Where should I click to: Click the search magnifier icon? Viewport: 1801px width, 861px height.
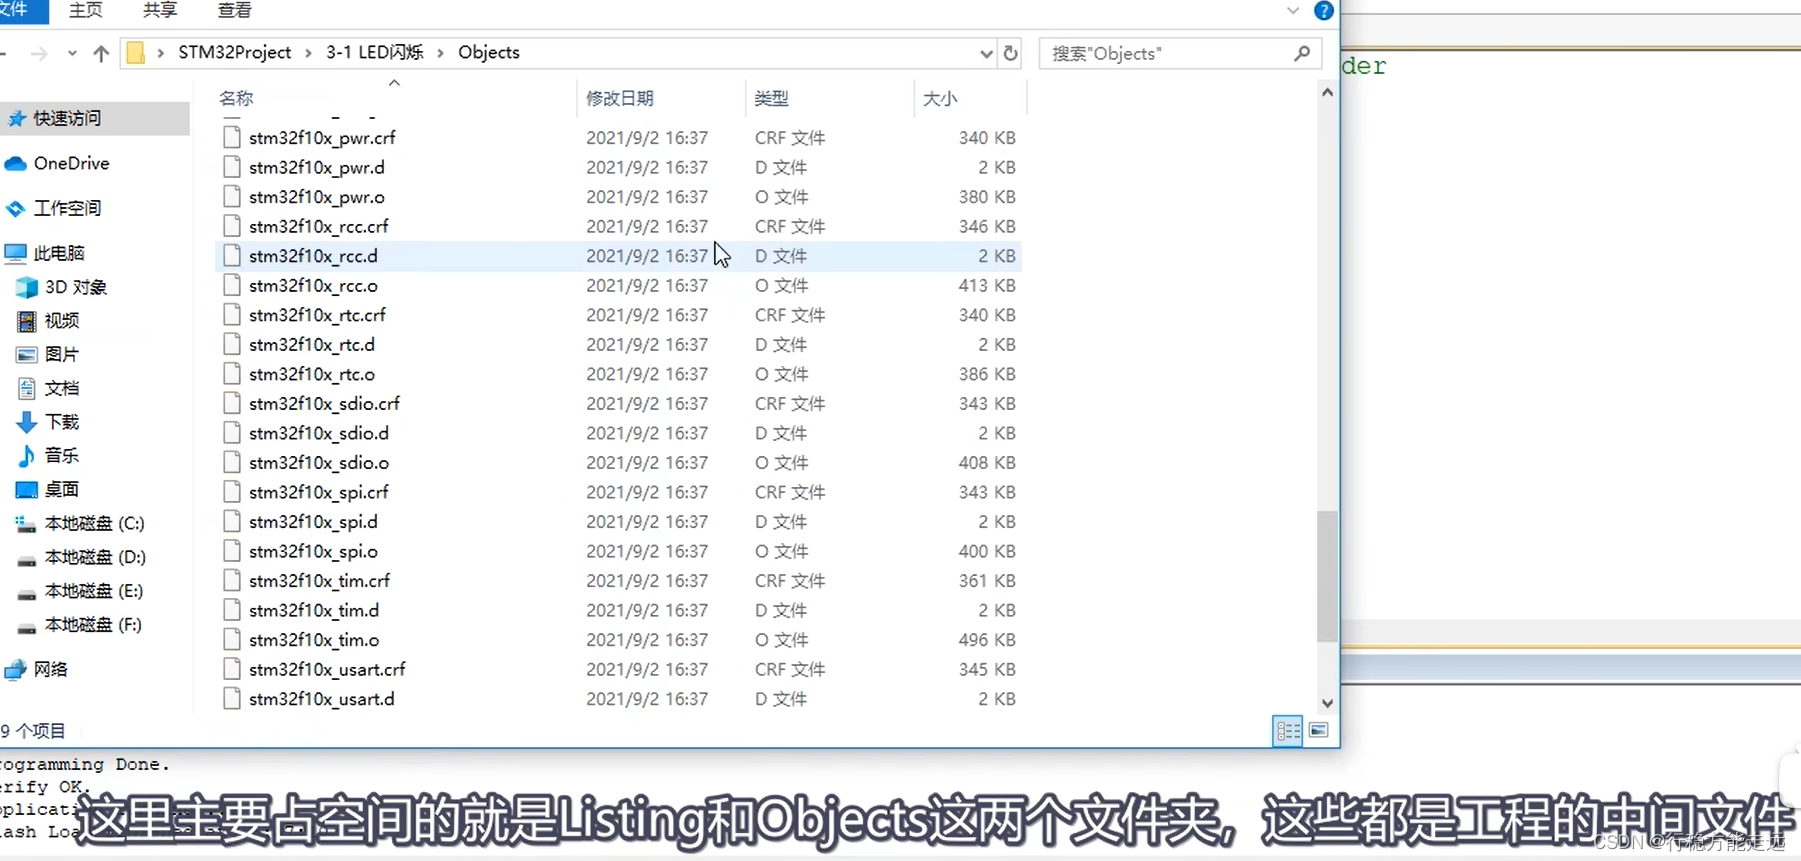click(1301, 53)
